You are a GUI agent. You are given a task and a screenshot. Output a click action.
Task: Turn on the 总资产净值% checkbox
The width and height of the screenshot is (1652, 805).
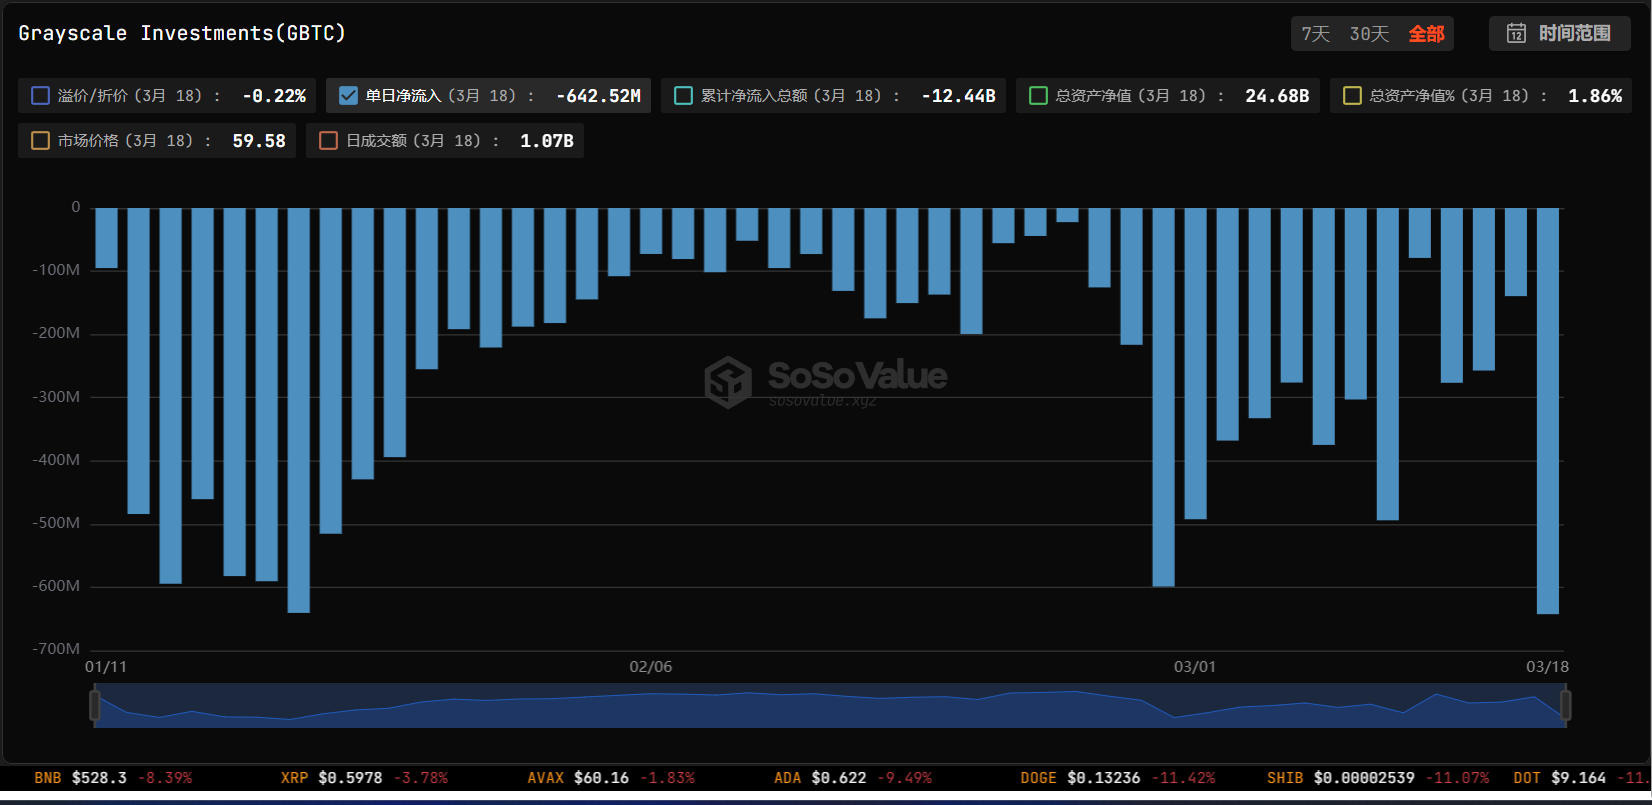coord(1352,96)
